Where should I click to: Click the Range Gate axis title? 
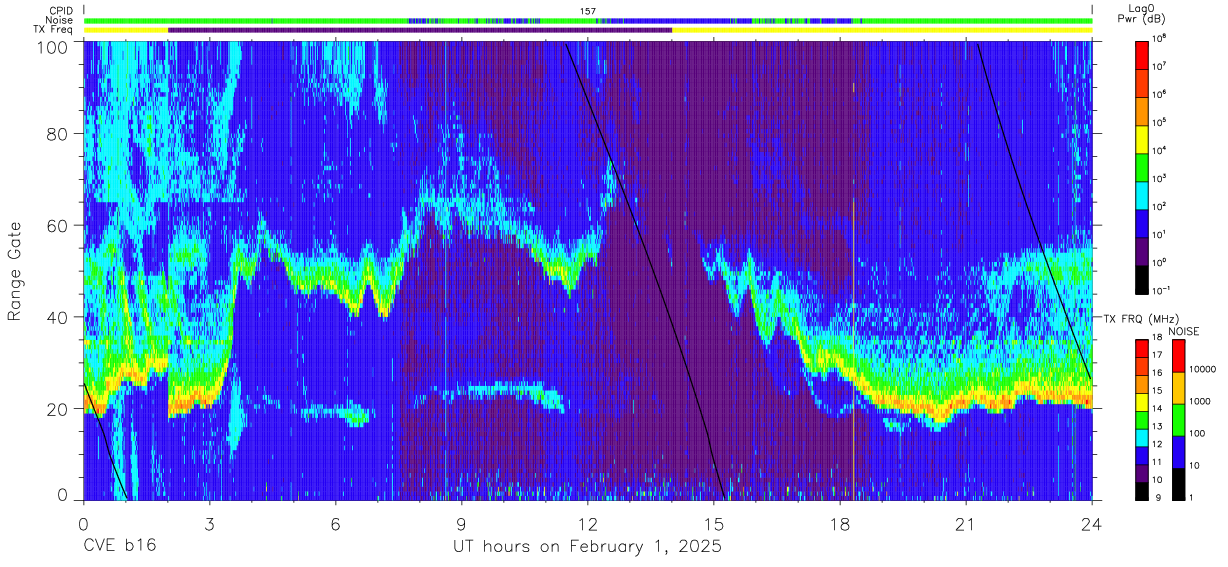(x=16, y=272)
